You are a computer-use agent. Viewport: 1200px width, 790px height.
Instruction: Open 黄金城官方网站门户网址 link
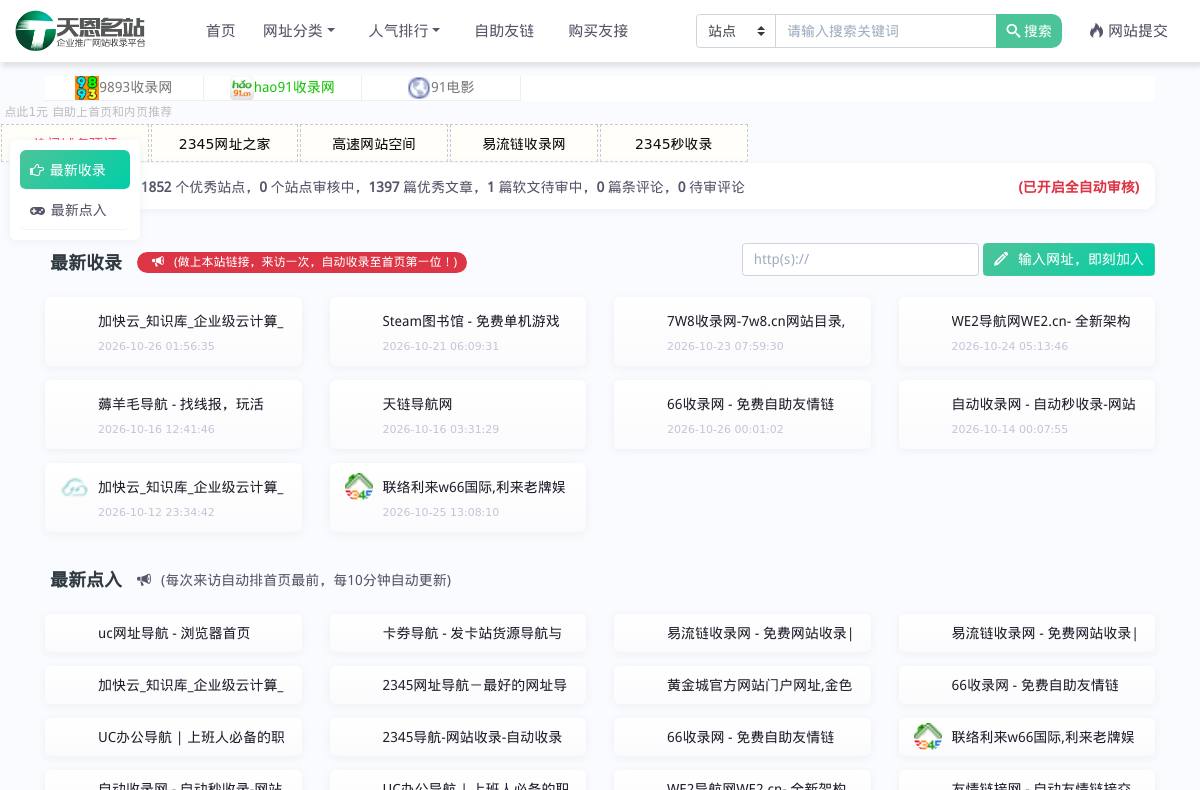click(742, 685)
